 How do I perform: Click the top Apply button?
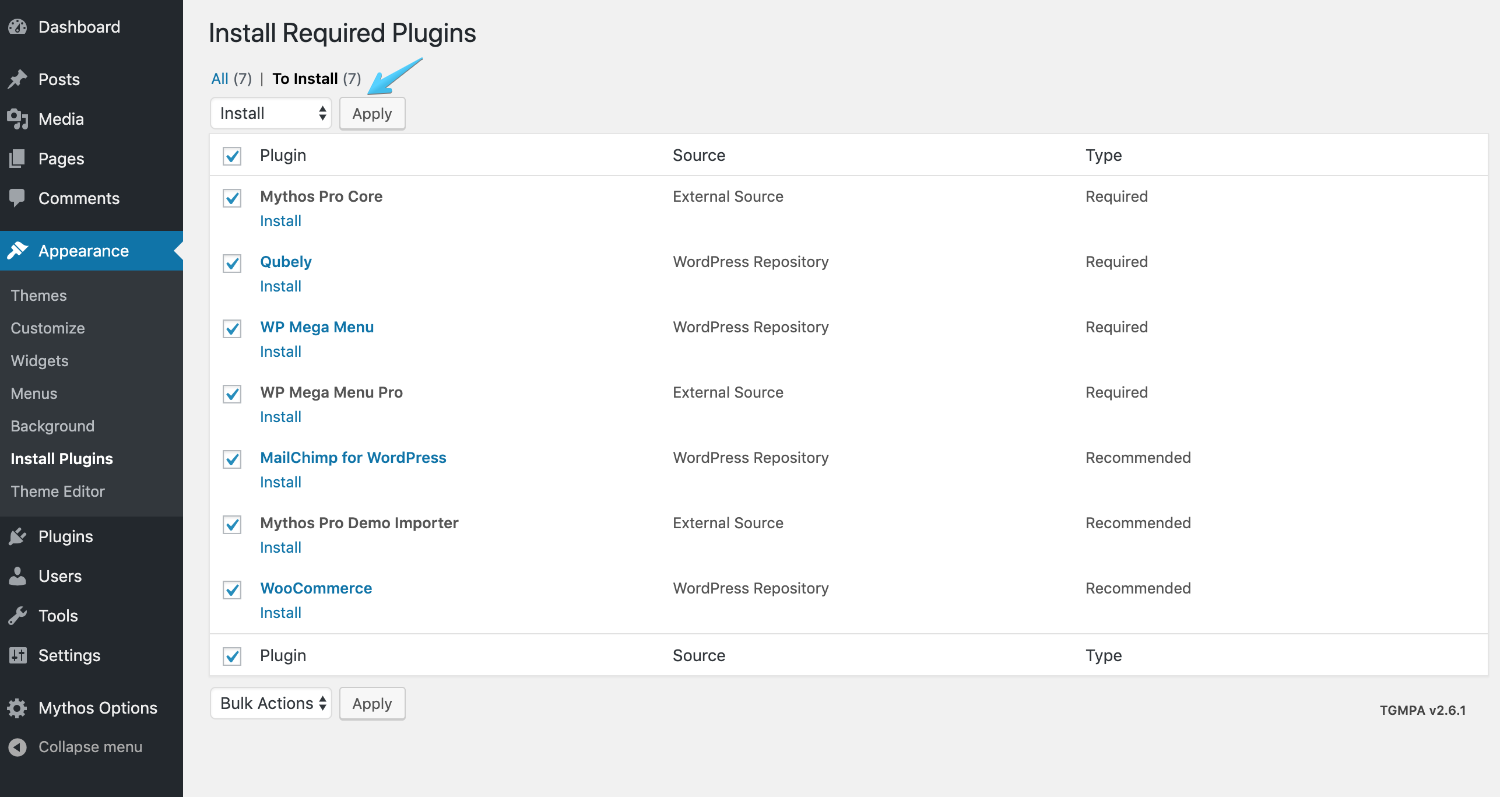click(x=372, y=114)
